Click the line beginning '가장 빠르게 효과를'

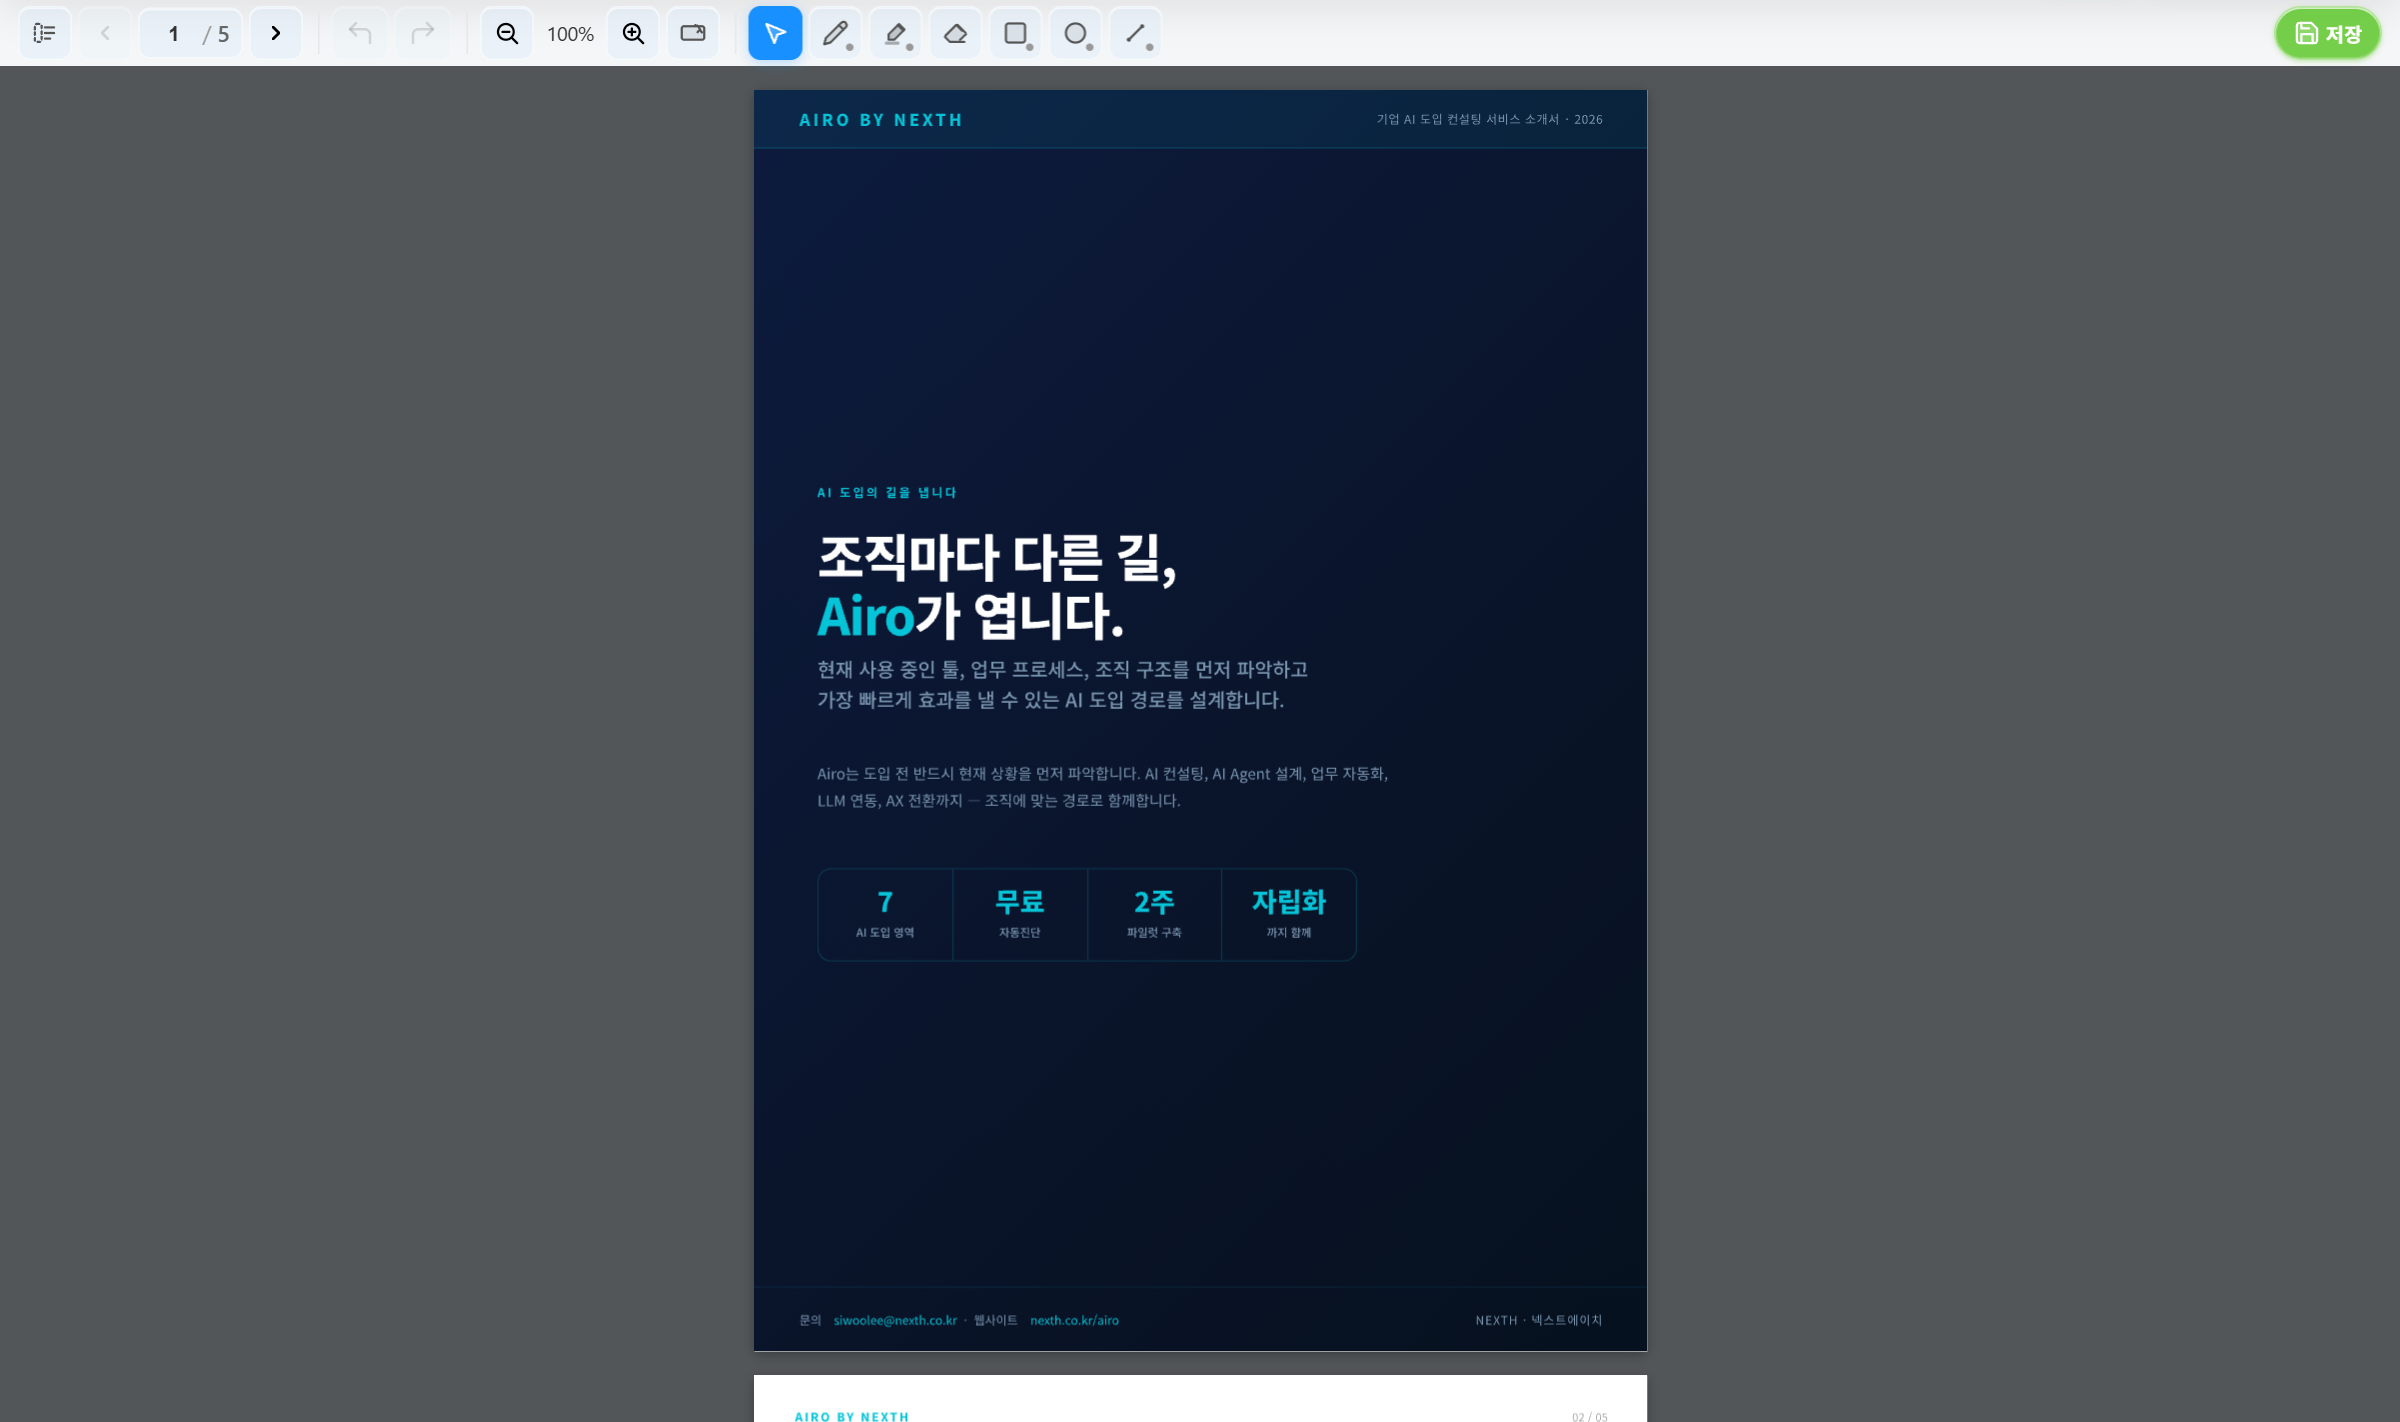1050,699
